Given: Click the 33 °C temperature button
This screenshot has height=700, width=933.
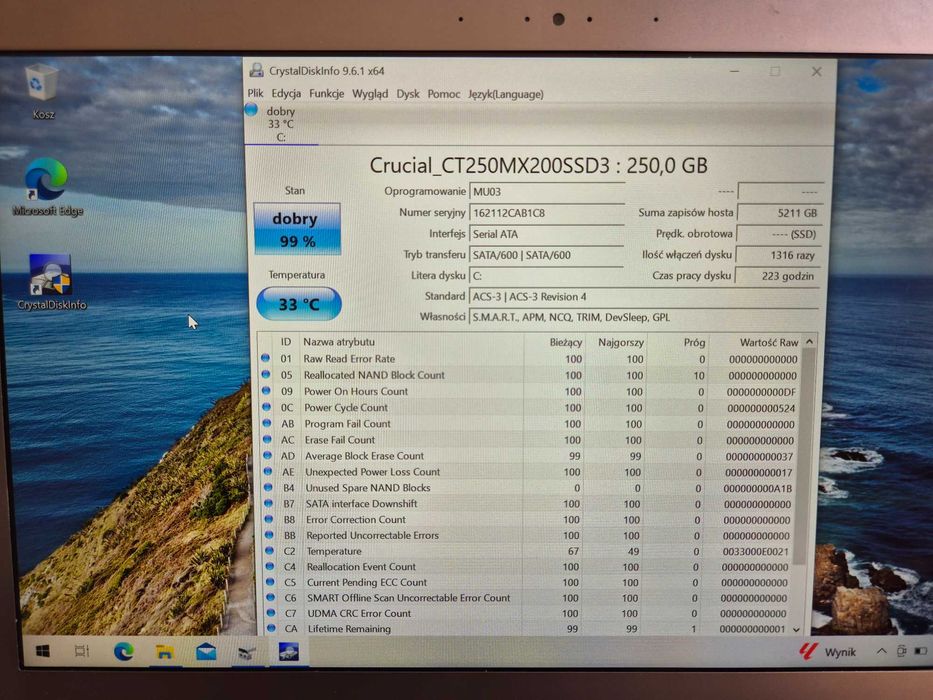Looking at the screenshot, I should (x=299, y=304).
